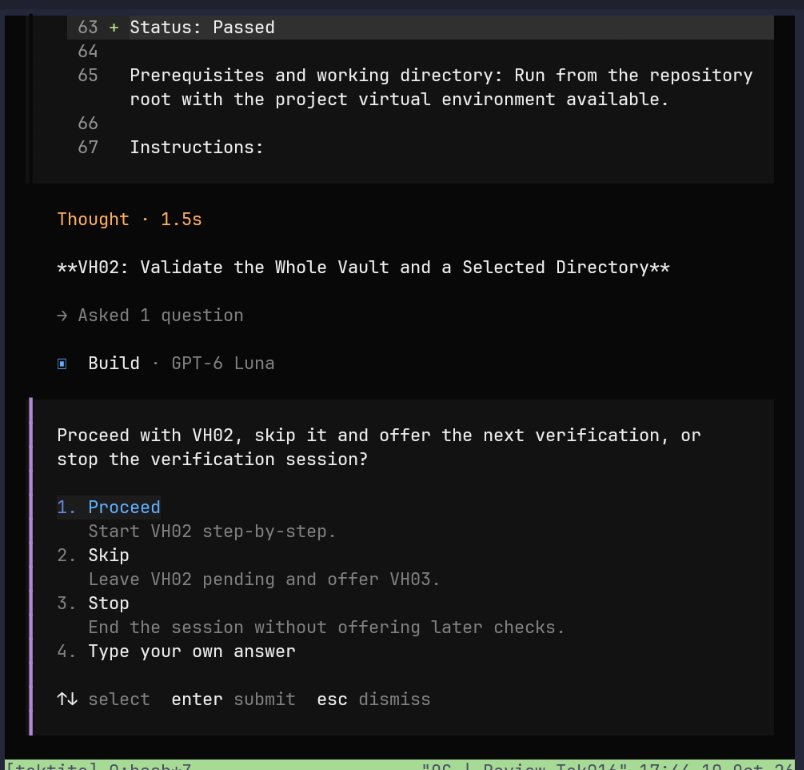The height and width of the screenshot is (770, 804).
Task: Click the arrow icon before Asked 1 question
Action: pyautogui.click(x=62, y=315)
